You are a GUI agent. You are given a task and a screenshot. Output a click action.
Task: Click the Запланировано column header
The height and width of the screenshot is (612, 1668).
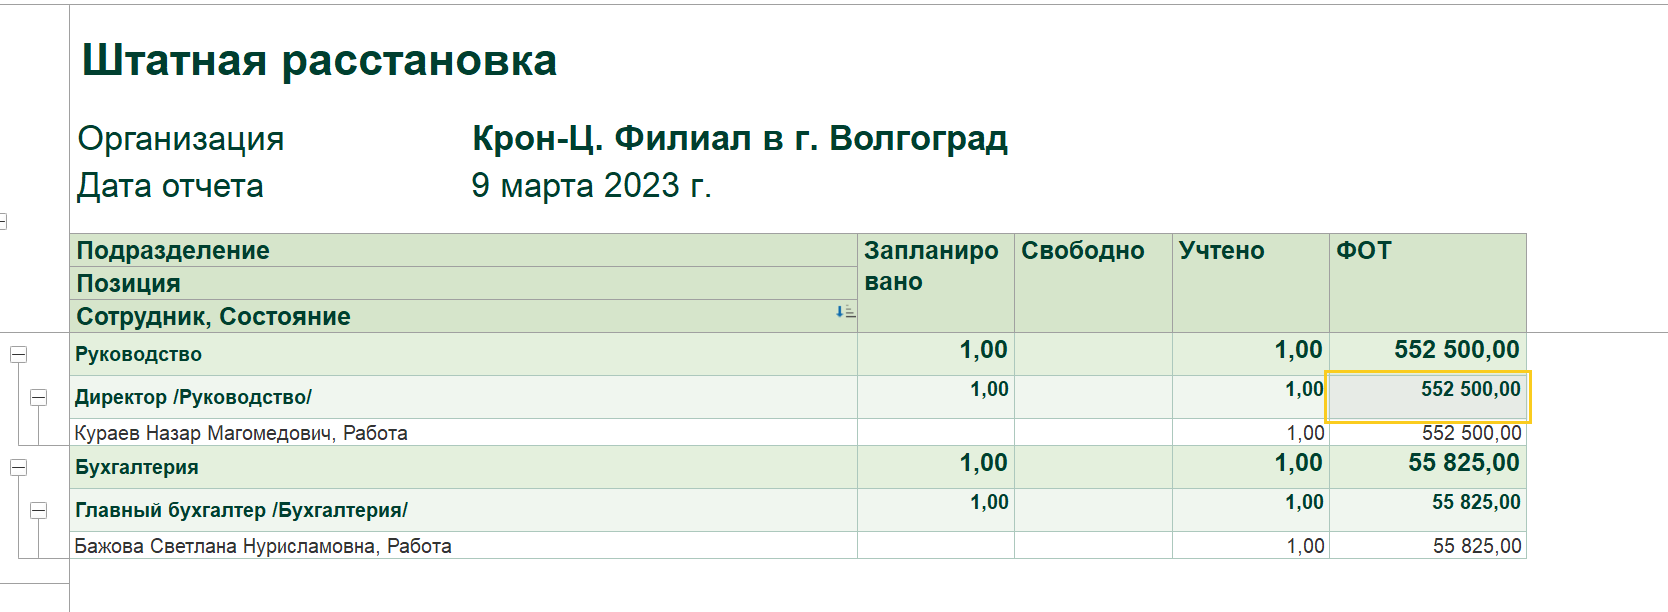[931, 266]
